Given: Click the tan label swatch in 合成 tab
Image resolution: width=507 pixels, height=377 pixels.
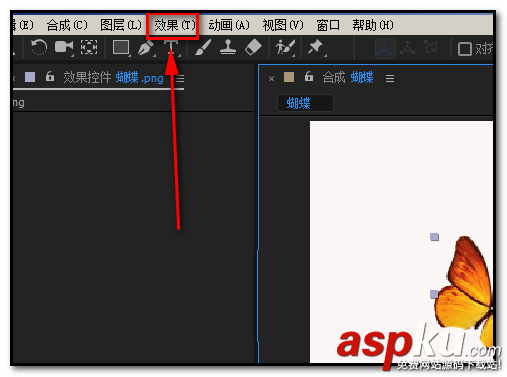Looking at the screenshot, I should click(x=289, y=77).
